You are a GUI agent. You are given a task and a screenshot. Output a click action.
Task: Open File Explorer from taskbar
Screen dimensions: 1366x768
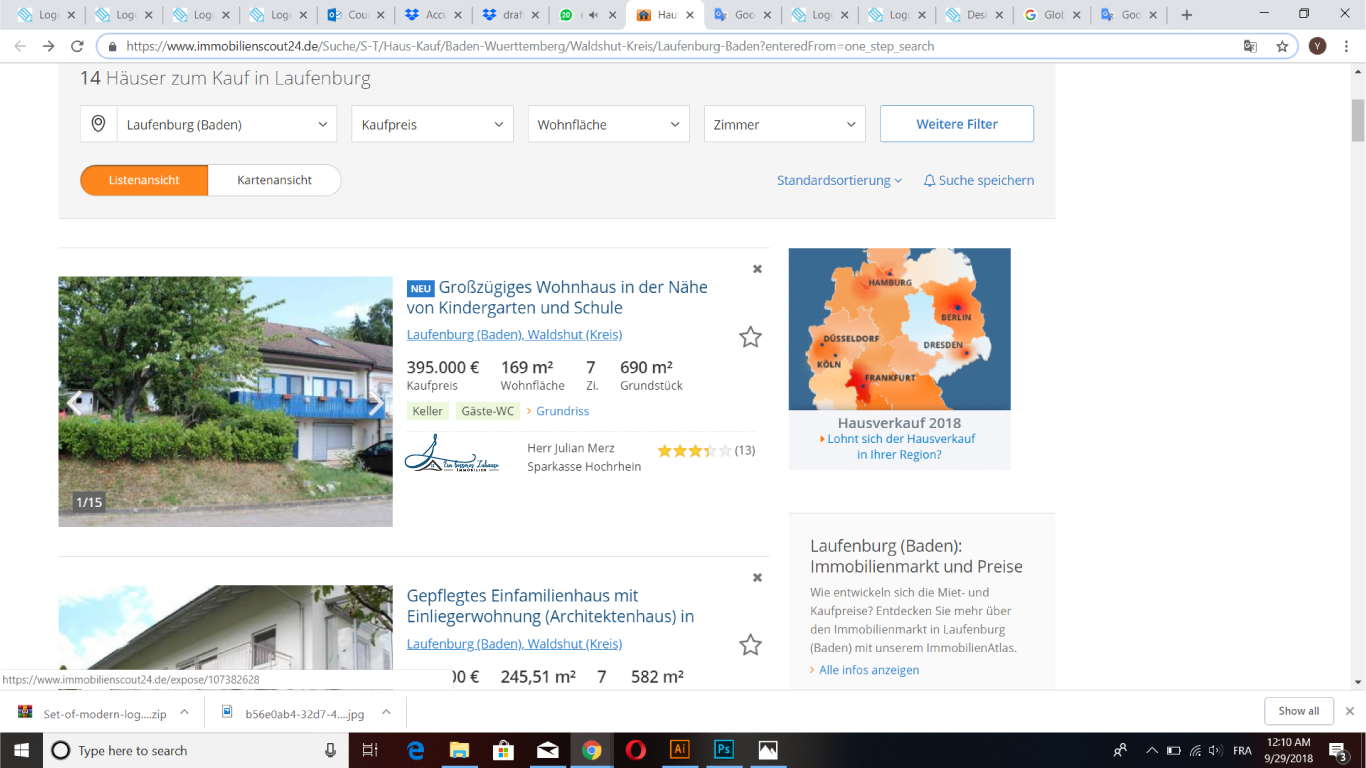pos(460,750)
